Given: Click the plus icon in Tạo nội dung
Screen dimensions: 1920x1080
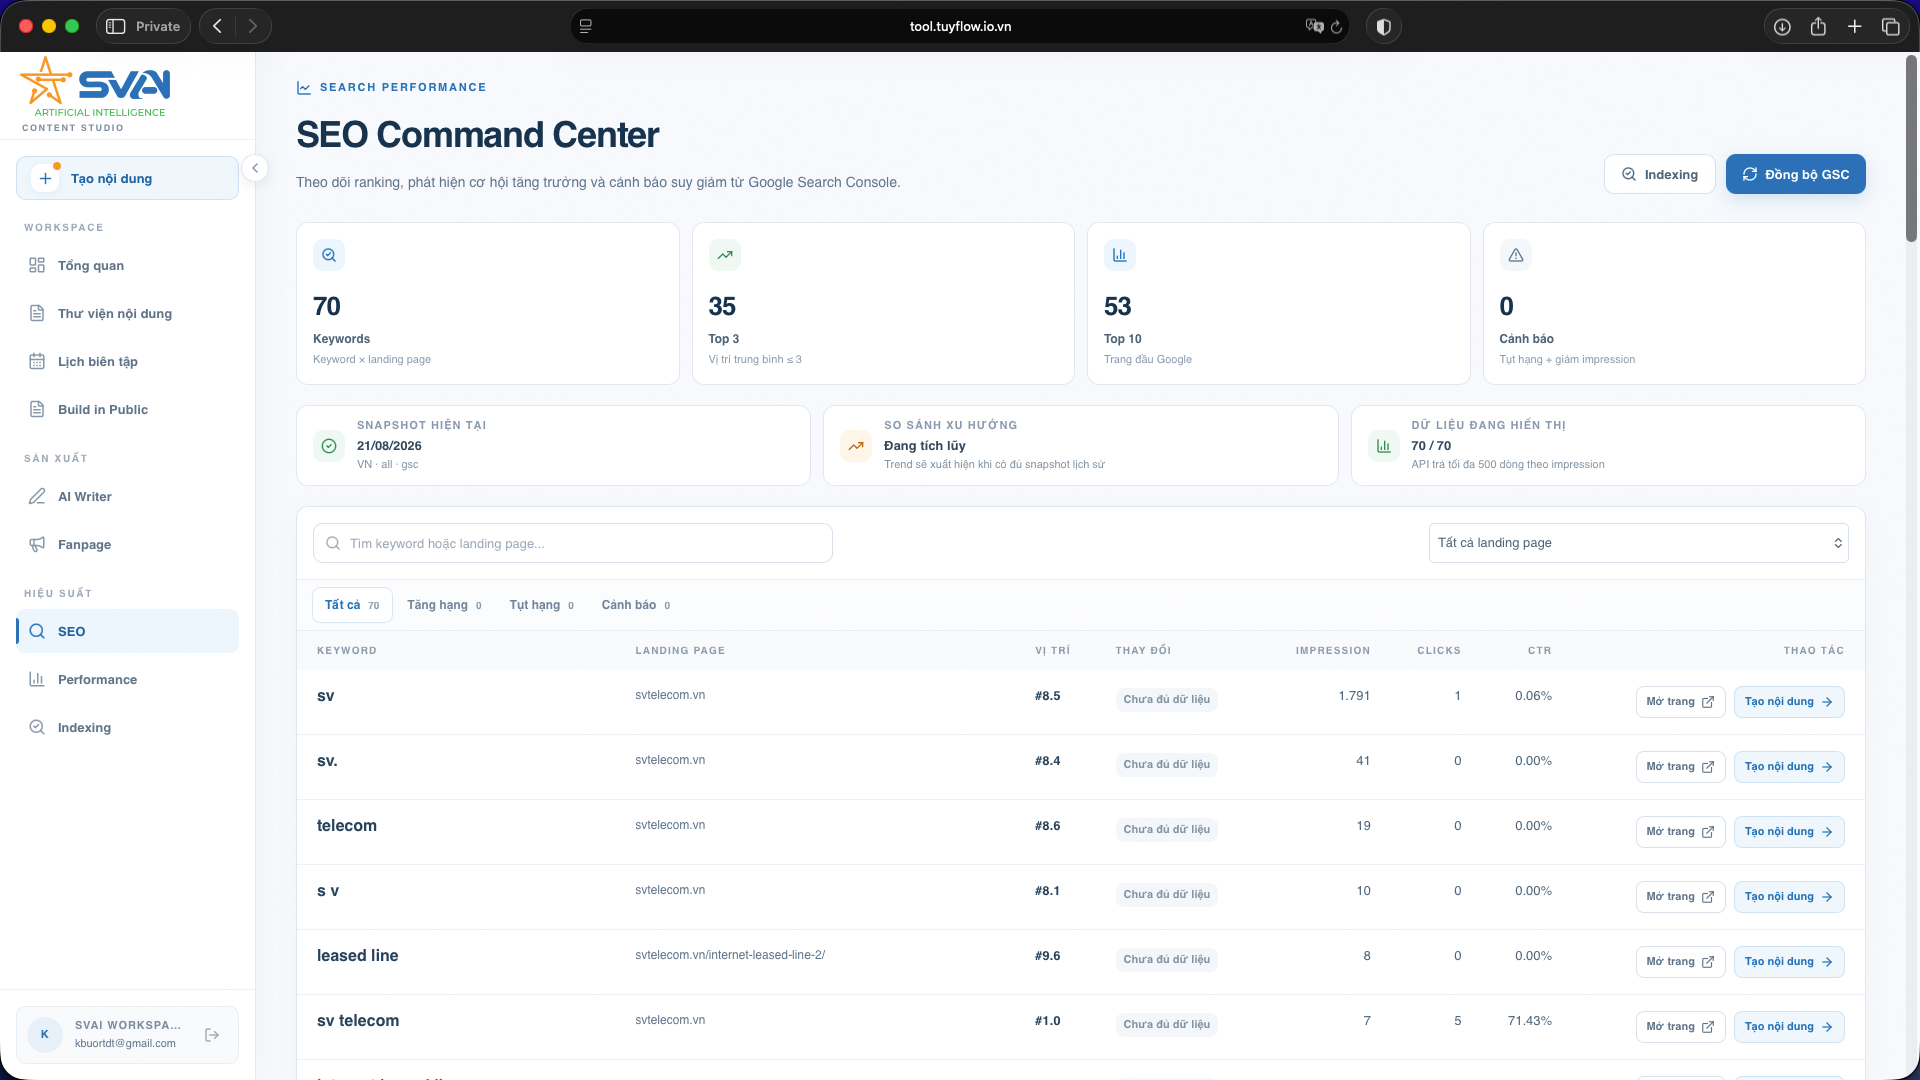Looking at the screenshot, I should click(45, 178).
